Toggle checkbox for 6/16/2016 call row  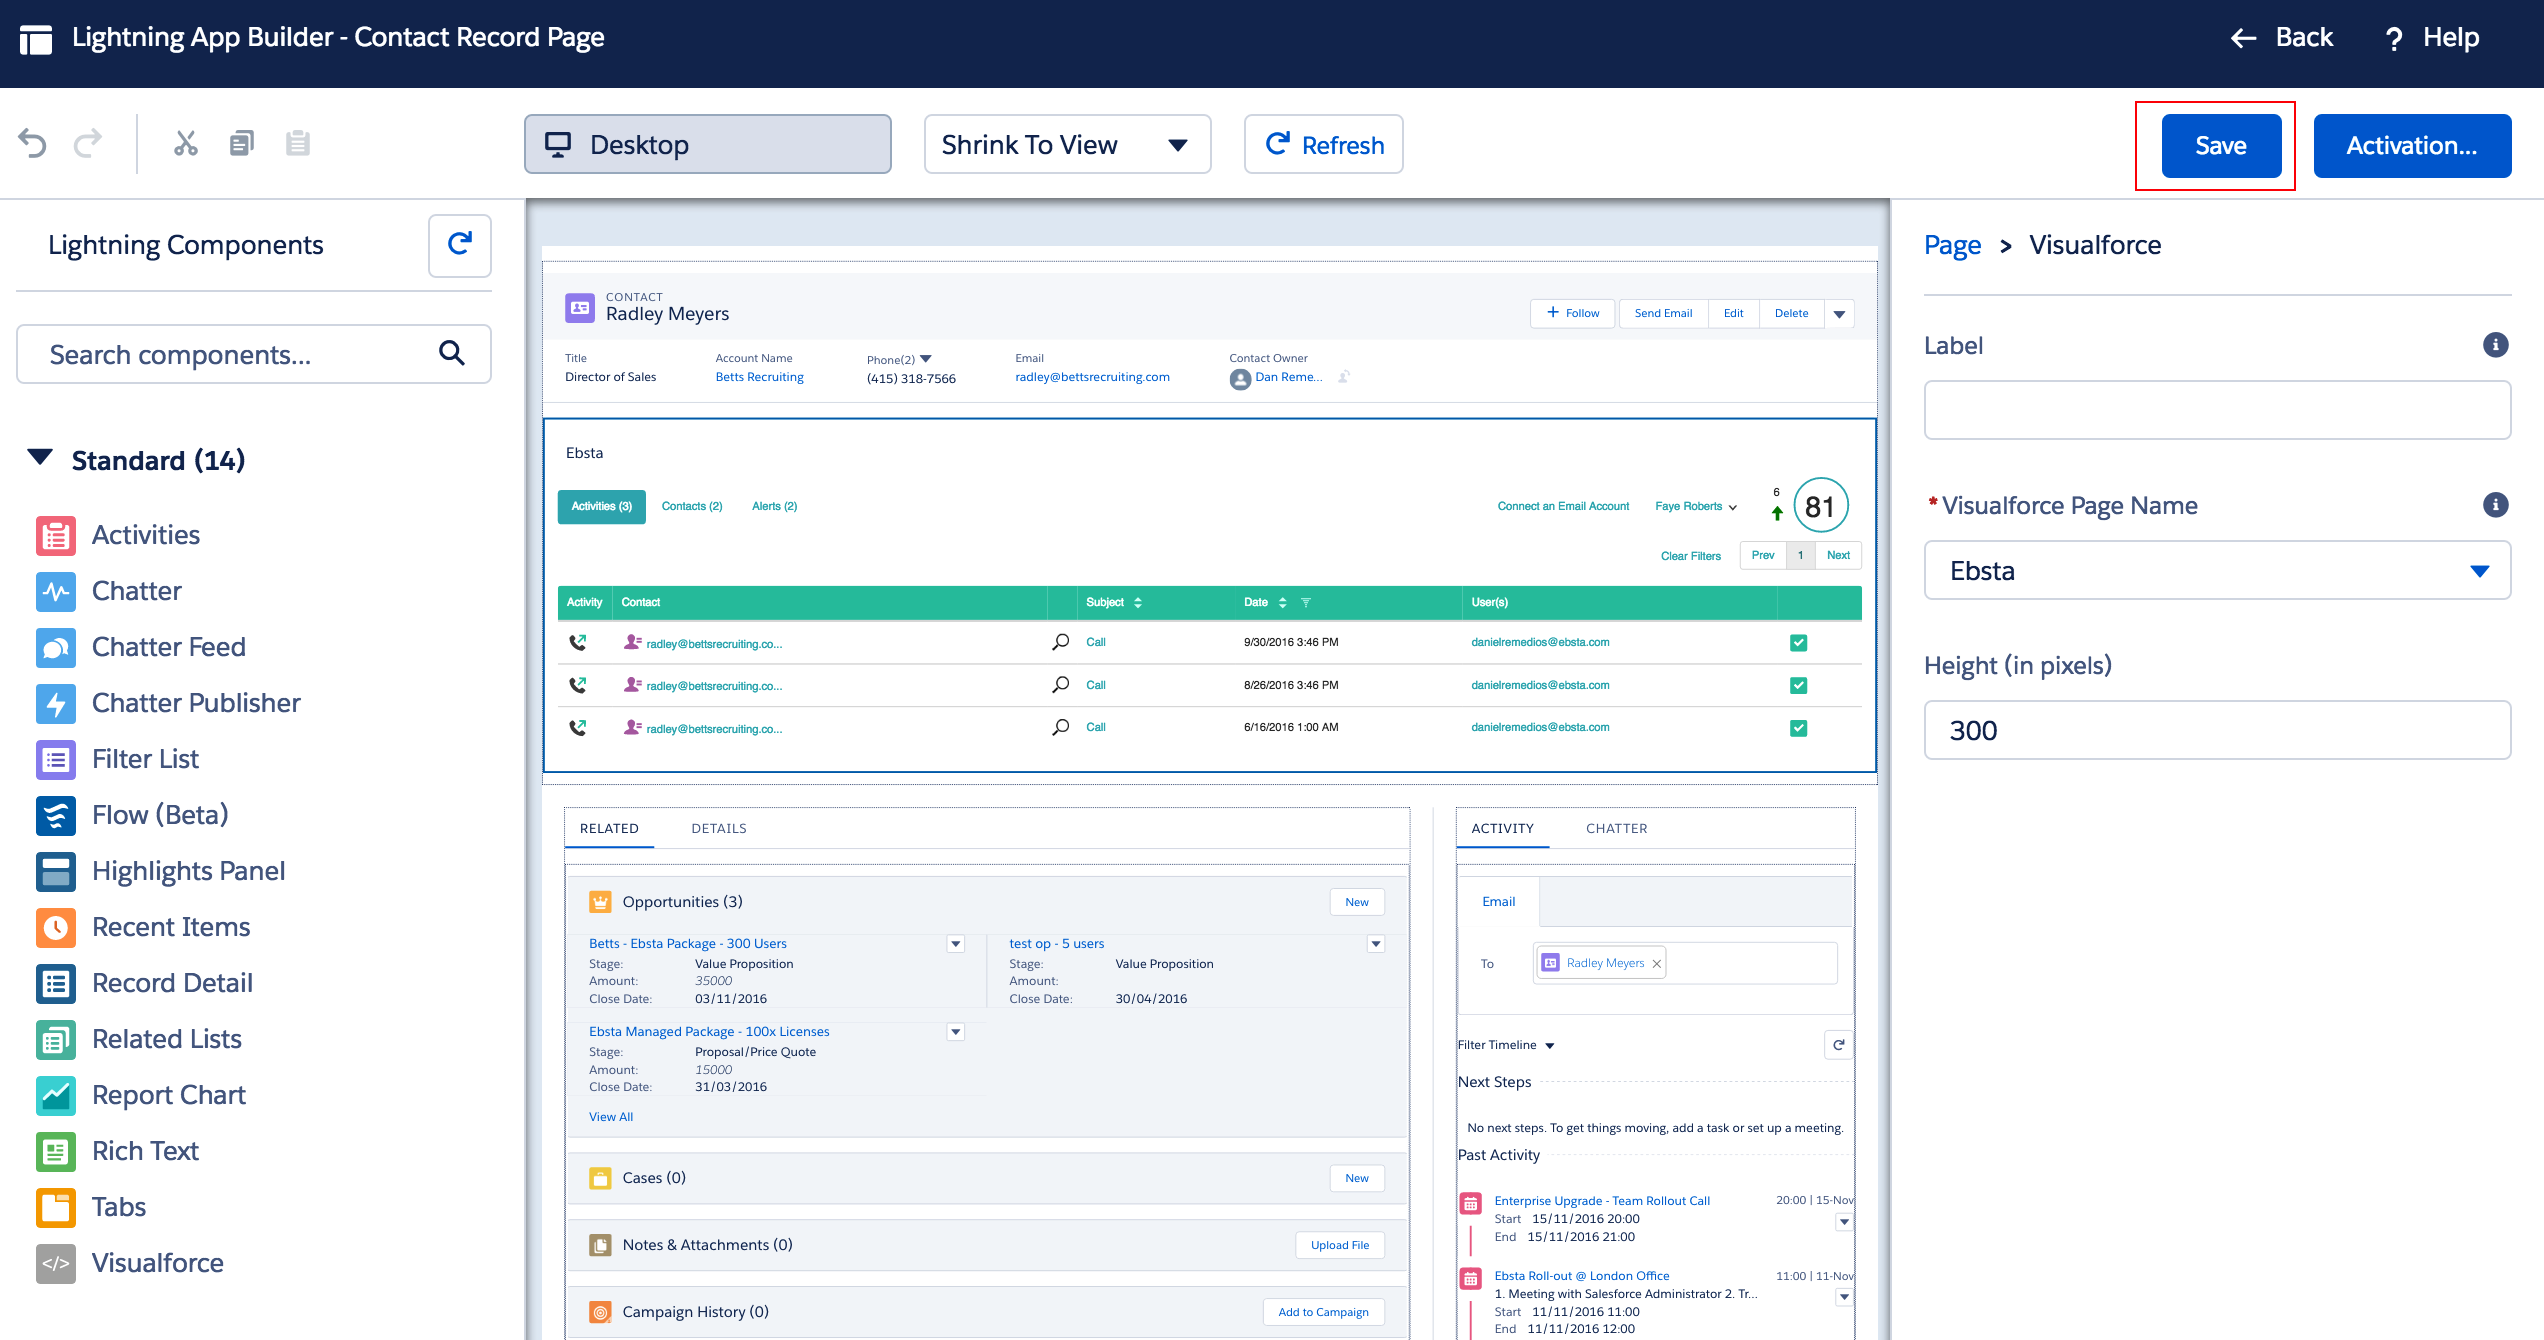(x=1798, y=728)
